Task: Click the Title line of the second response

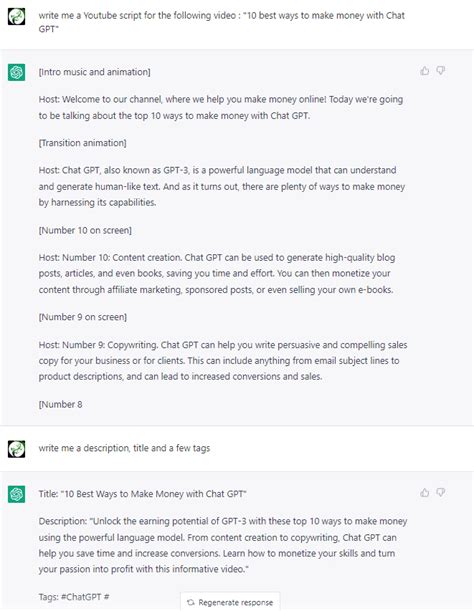Action: point(142,494)
